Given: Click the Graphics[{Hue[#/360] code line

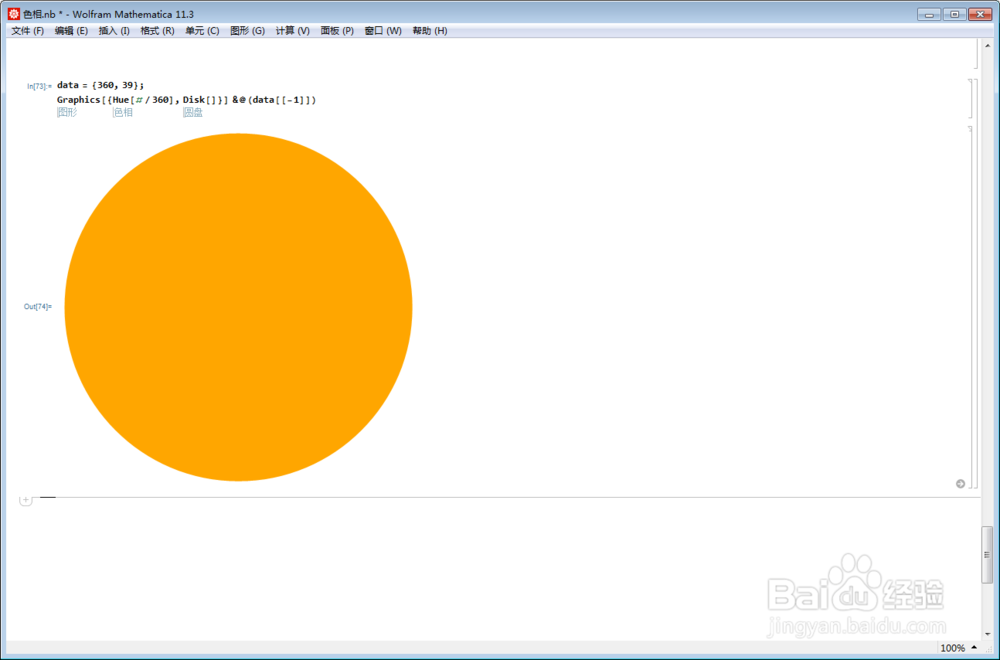Looking at the screenshot, I should pos(186,99).
